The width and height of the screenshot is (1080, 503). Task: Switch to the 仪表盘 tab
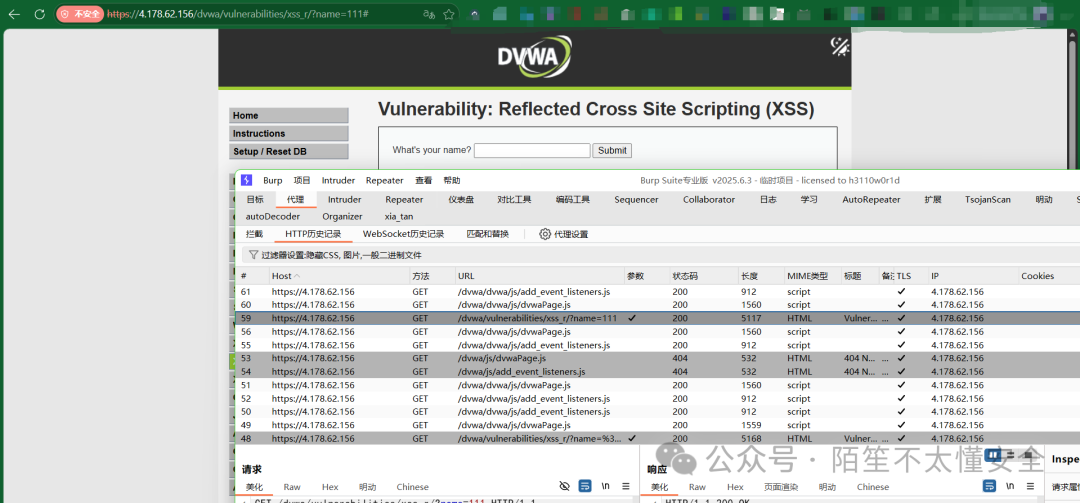tap(461, 200)
